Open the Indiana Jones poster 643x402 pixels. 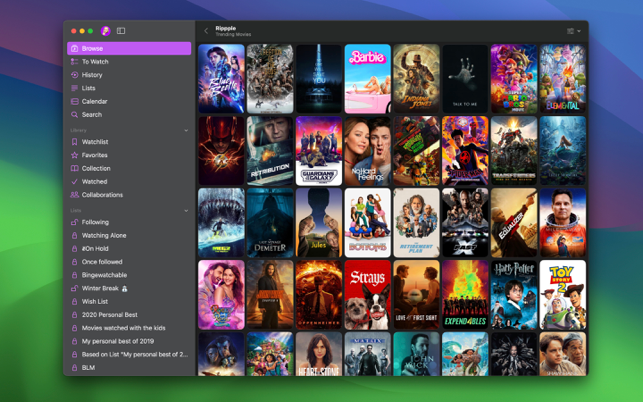click(x=417, y=79)
